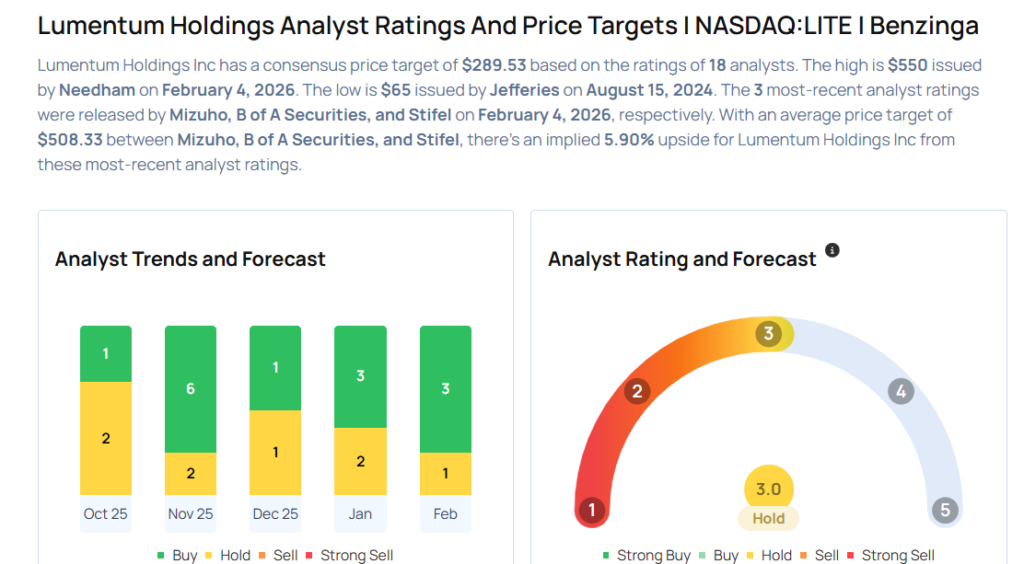Click the info icon beside Analyst Rating title
The height and width of the screenshot is (564, 1024).
pos(832,250)
